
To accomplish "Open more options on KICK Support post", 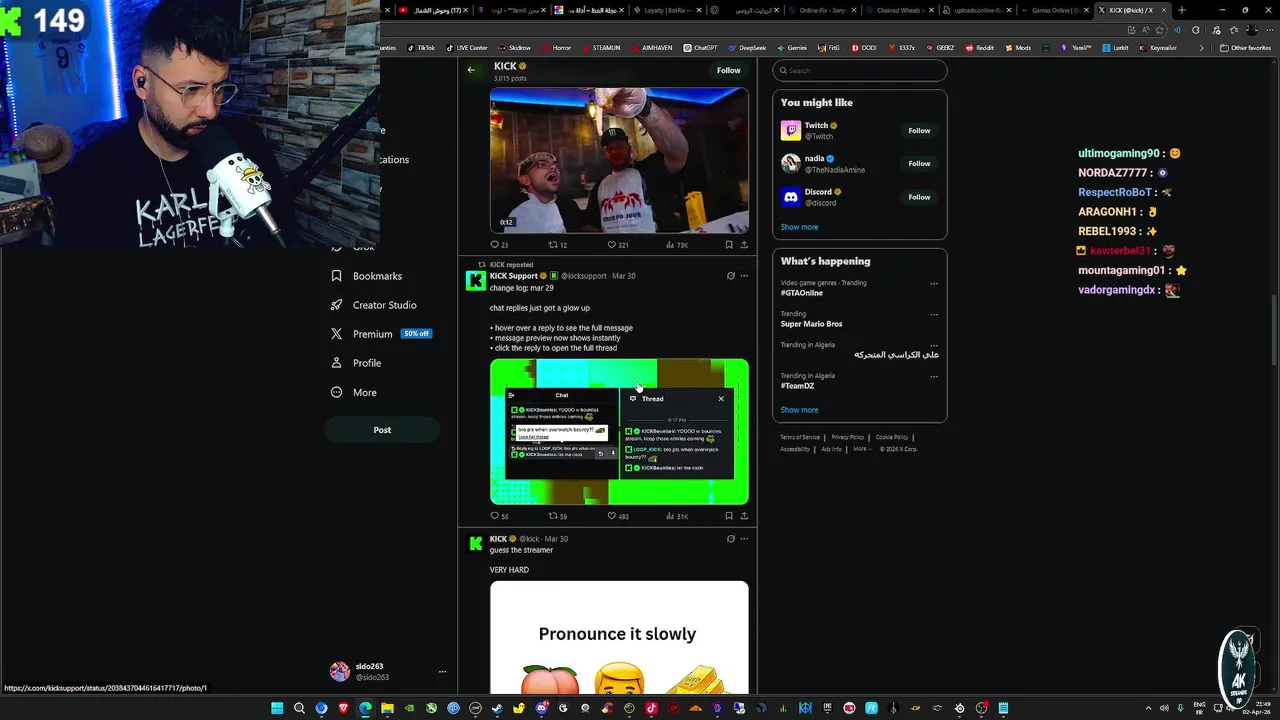I will 743,276.
